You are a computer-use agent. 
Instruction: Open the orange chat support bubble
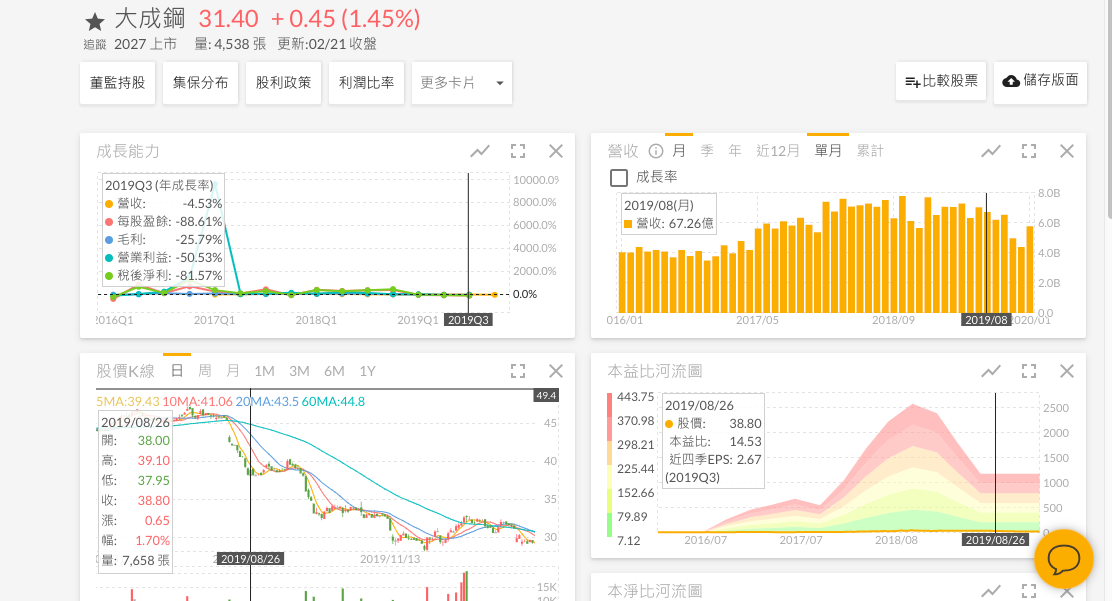tap(1063, 558)
